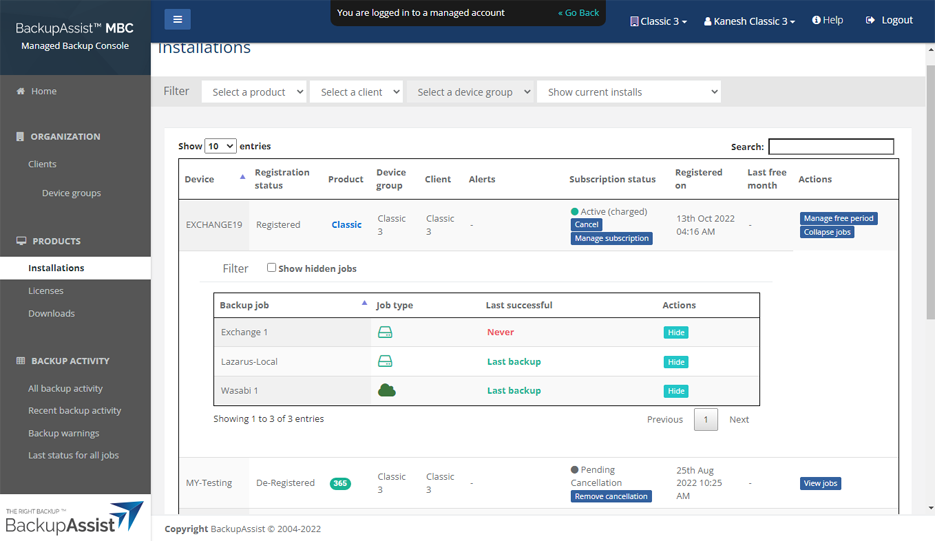Expand the Kanesh Classic 3 user dropdown

coord(749,21)
